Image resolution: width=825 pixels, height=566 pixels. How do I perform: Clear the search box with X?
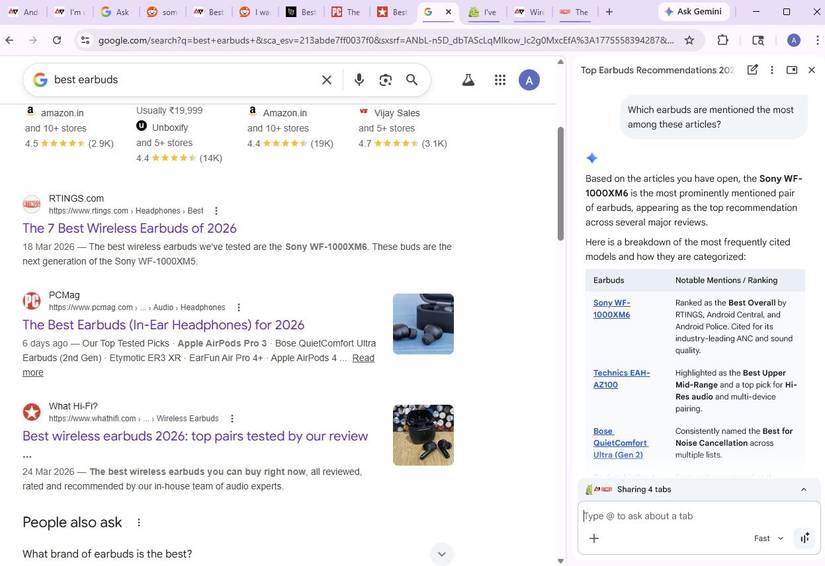(327, 80)
